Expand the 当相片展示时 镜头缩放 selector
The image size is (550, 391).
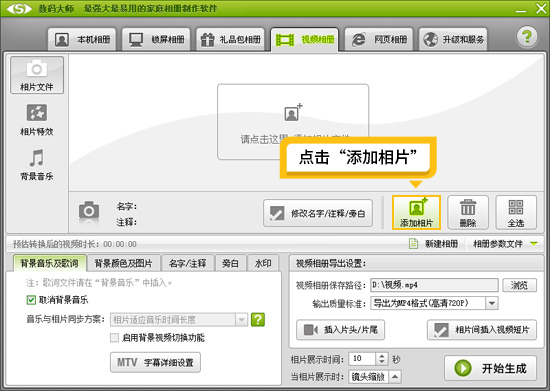(x=395, y=377)
